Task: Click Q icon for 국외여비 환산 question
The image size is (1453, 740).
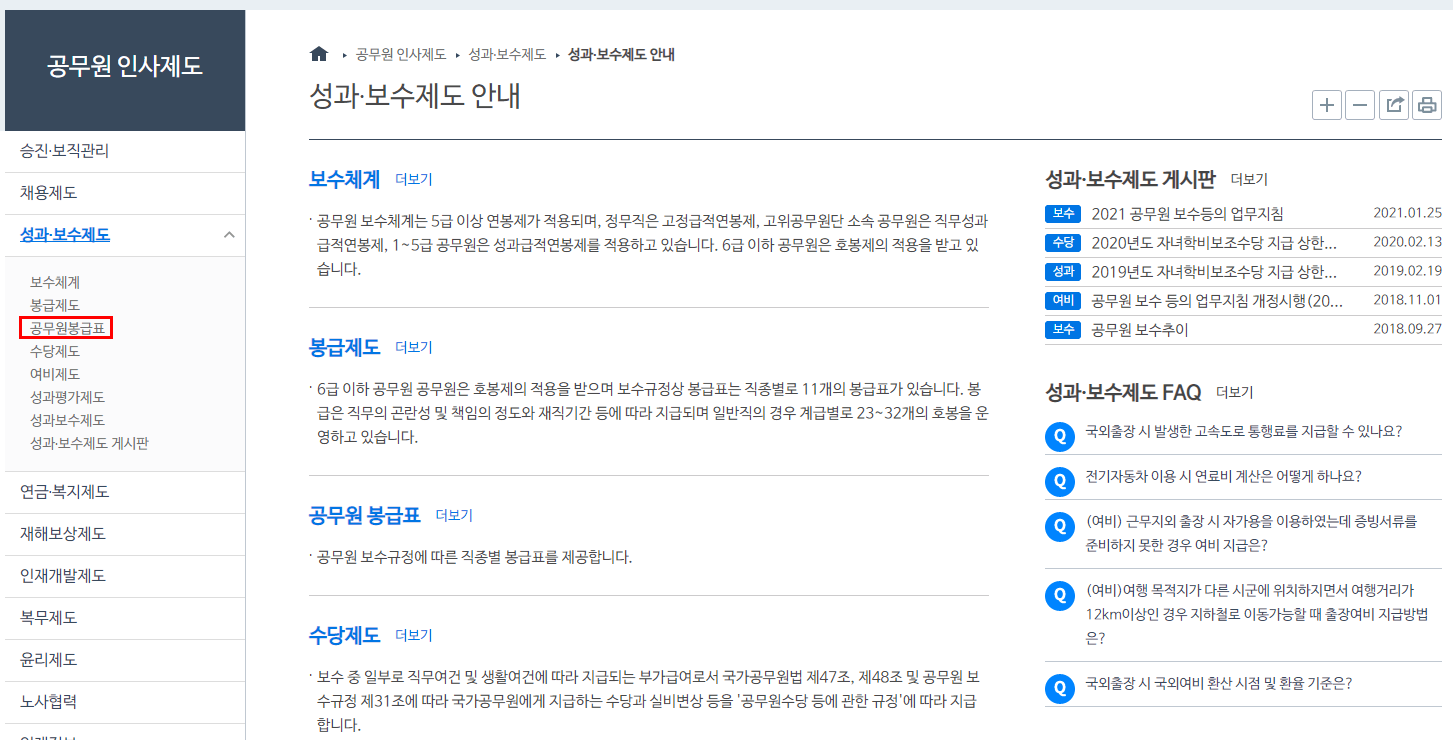Action: coord(1059,688)
